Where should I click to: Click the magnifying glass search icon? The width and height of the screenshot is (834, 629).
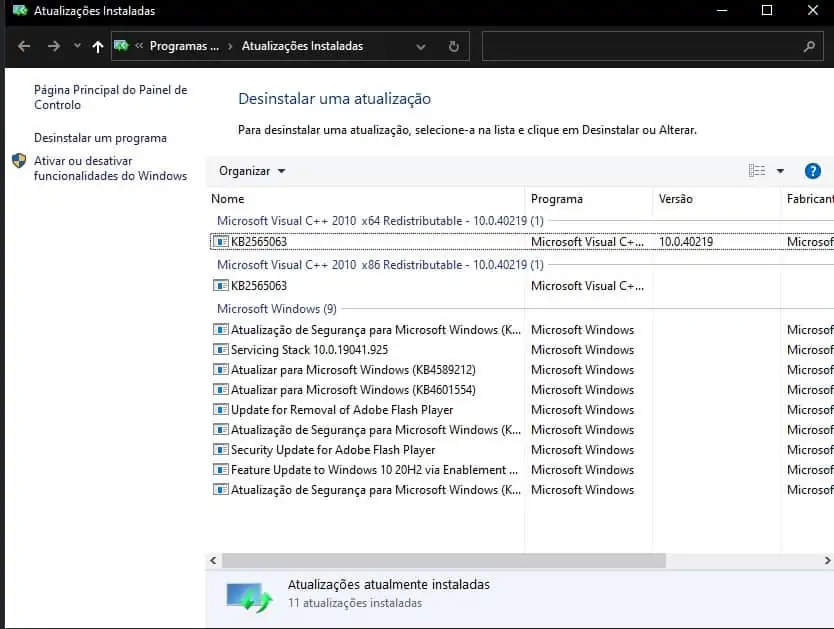[810, 47]
